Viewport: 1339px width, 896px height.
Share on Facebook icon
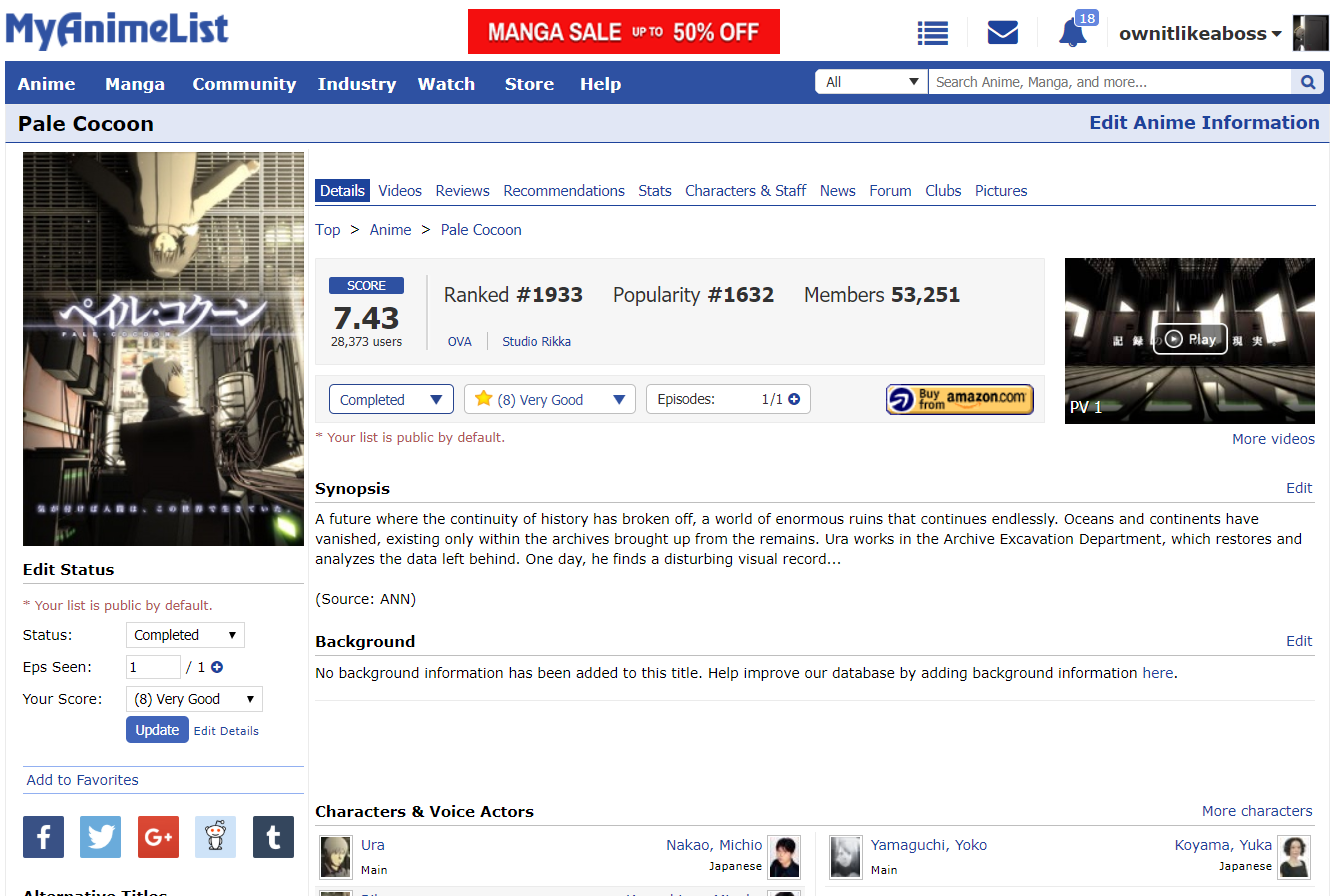tap(43, 837)
